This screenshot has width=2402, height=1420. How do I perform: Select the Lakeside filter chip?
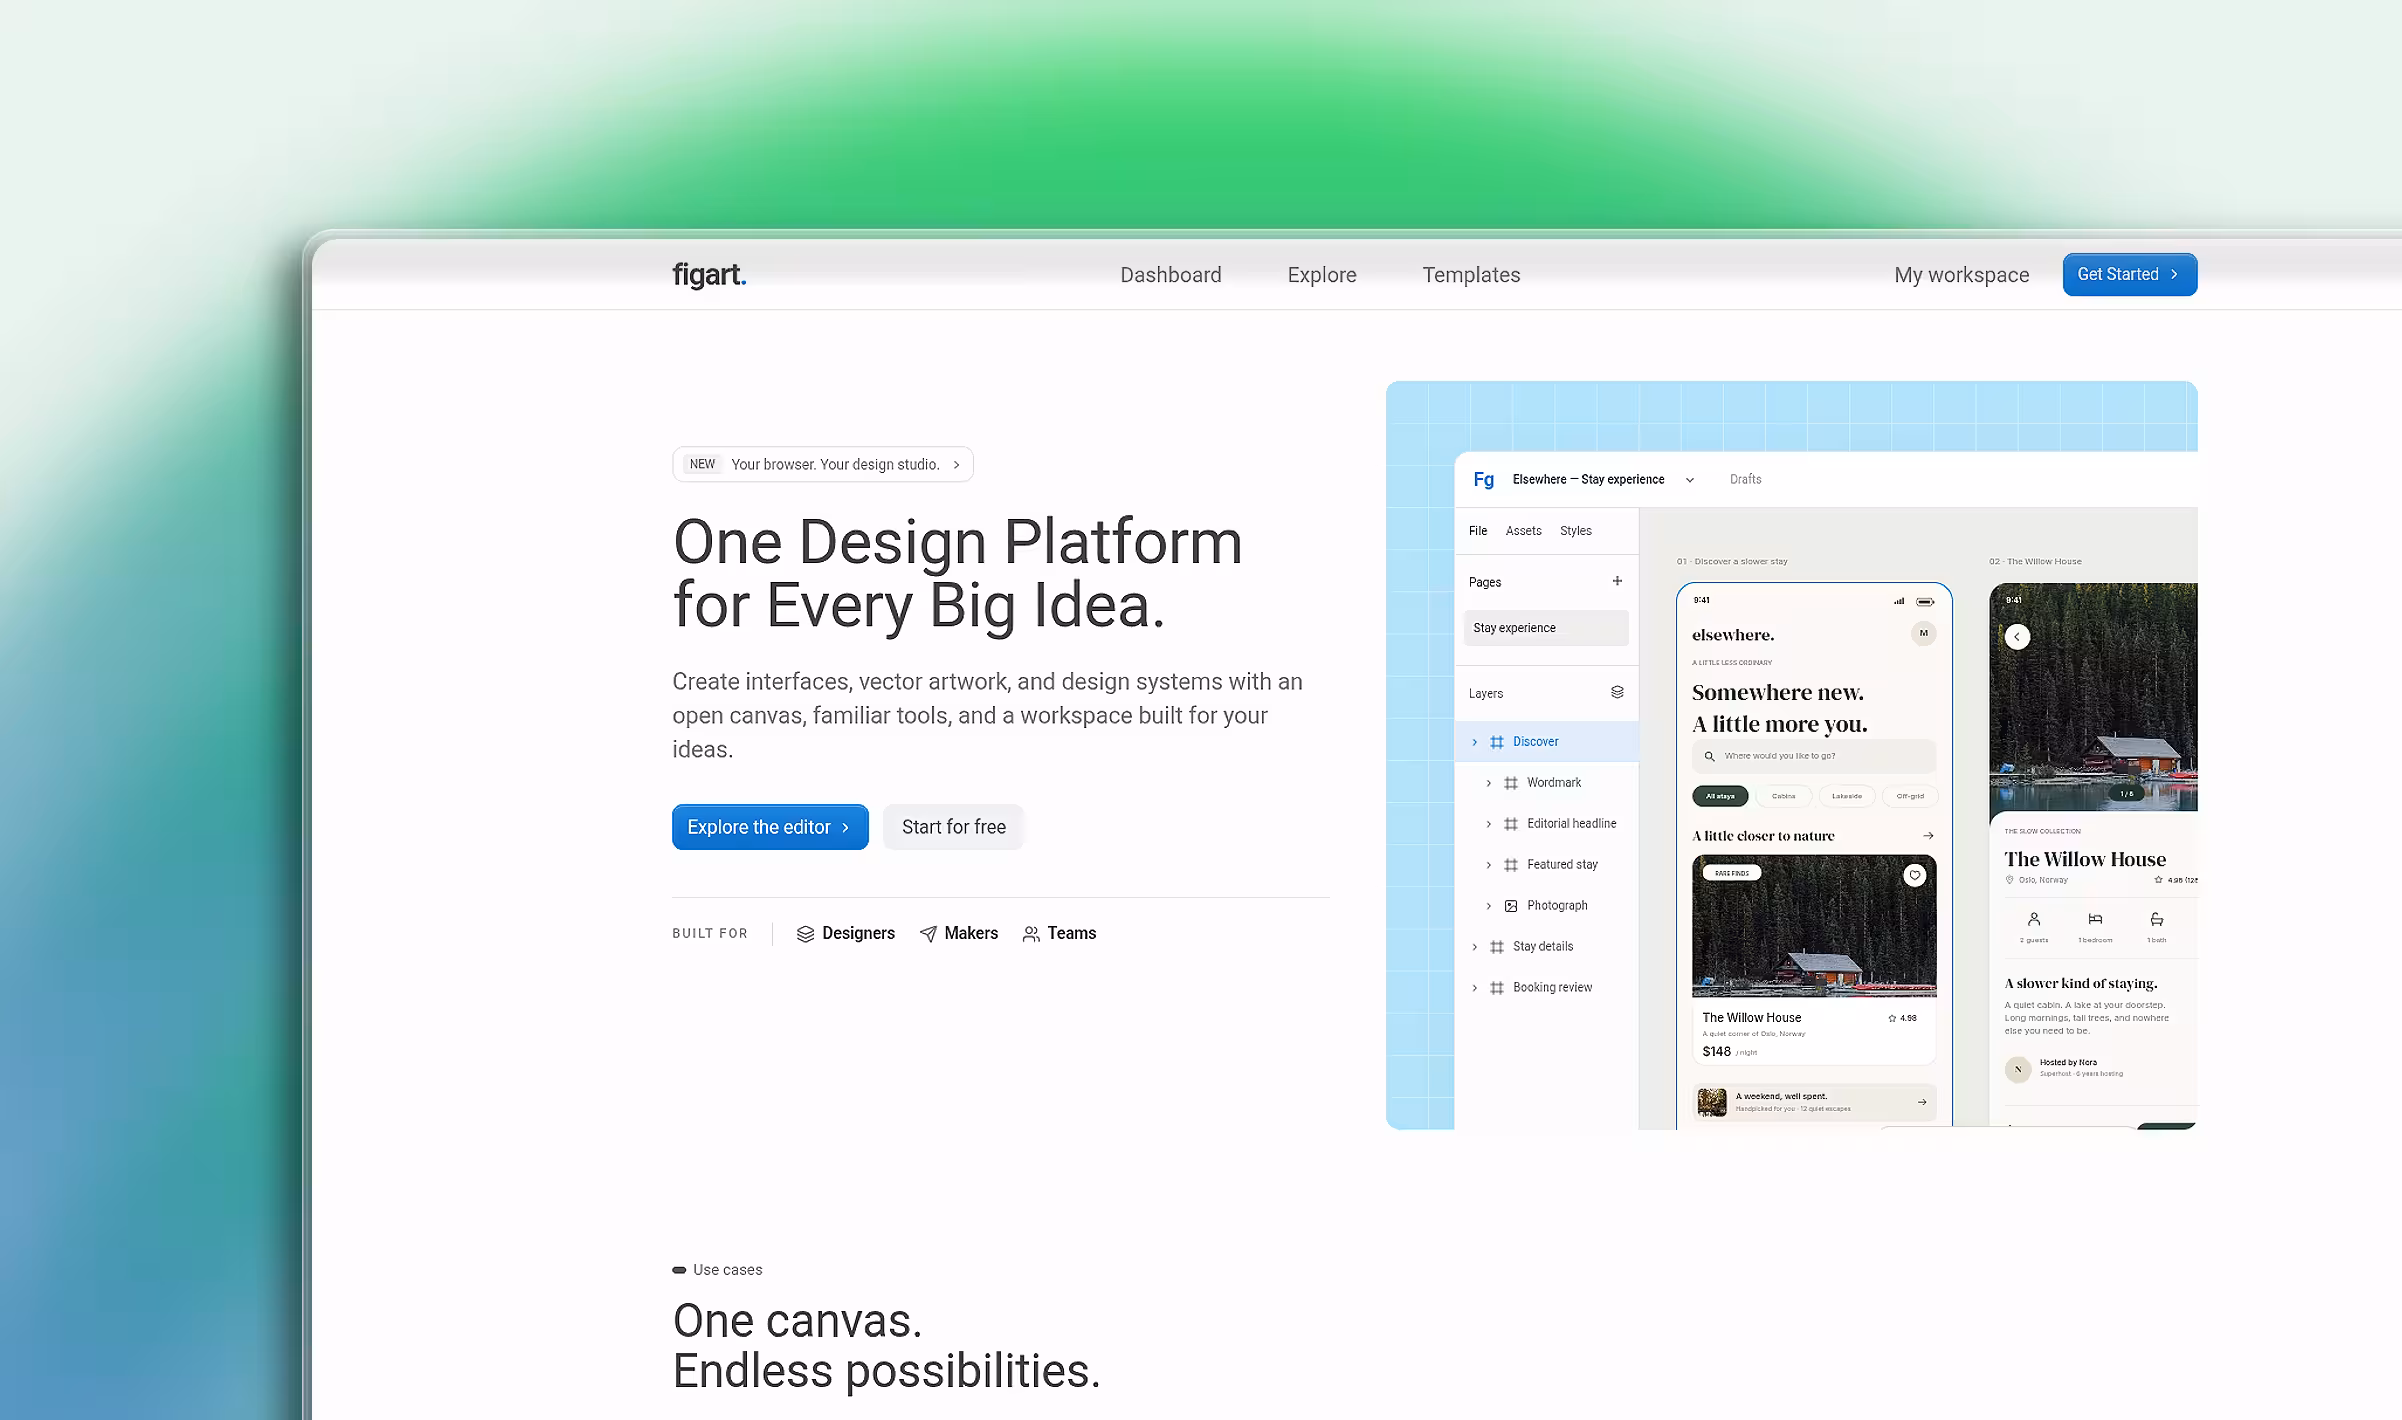pos(1847,797)
